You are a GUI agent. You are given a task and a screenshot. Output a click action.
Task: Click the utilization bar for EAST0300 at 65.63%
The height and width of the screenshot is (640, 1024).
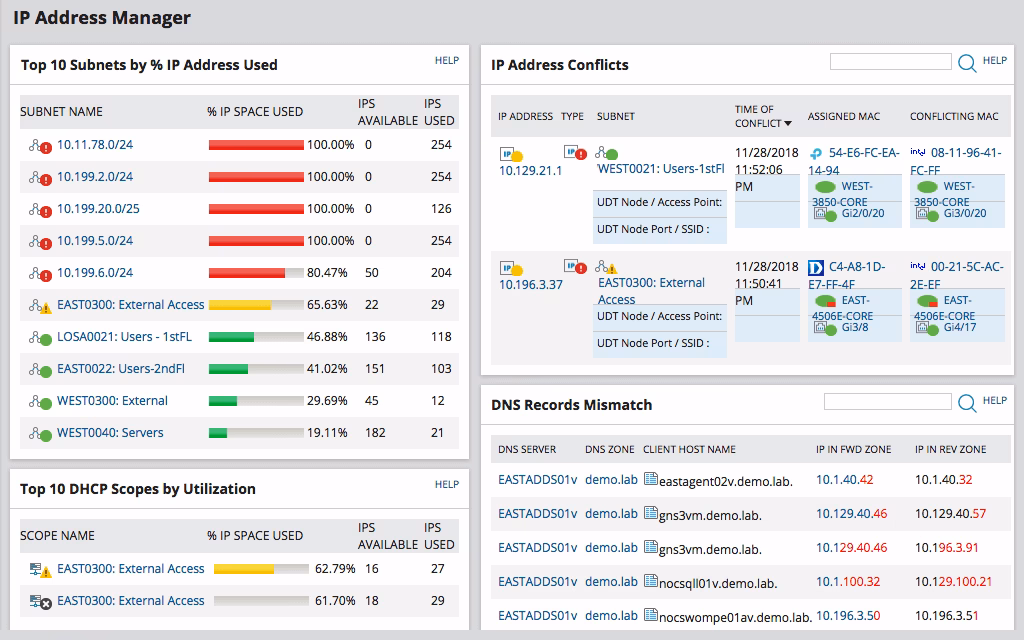[255, 304]
